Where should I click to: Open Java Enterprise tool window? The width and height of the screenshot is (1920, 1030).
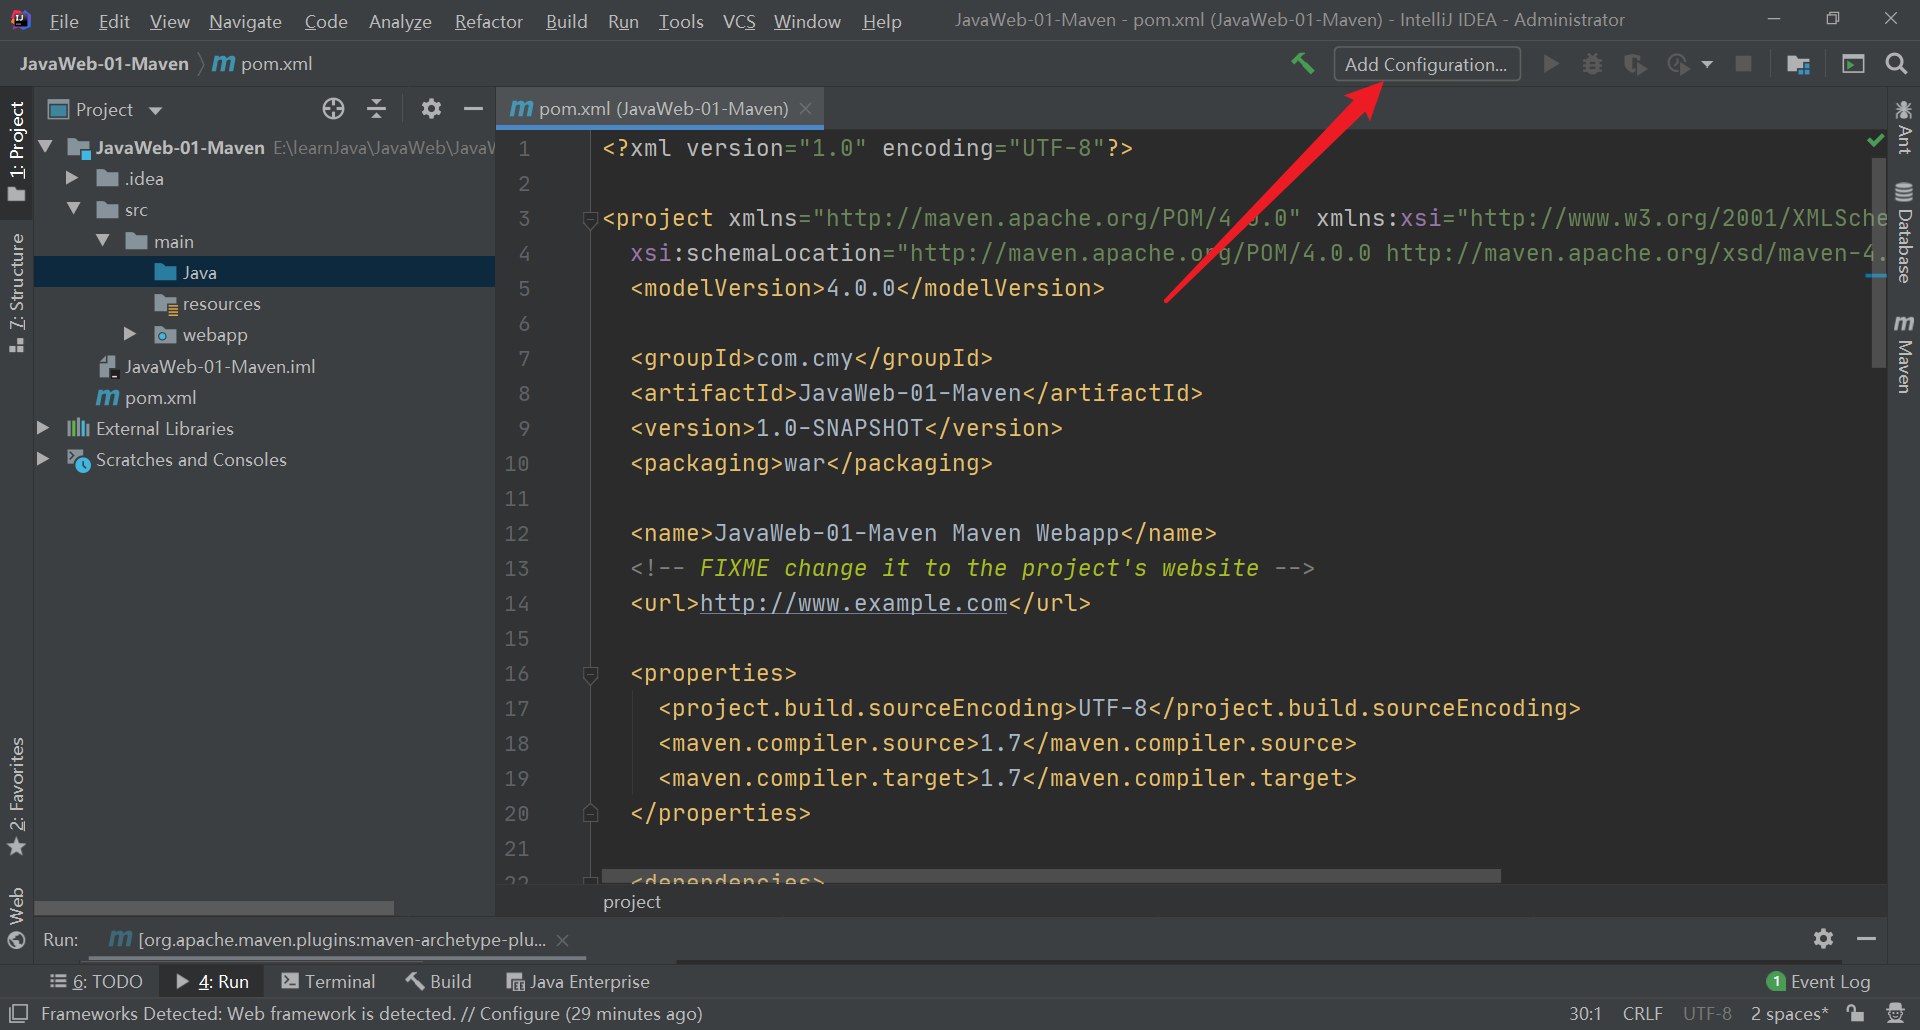[x=578, y=981]
